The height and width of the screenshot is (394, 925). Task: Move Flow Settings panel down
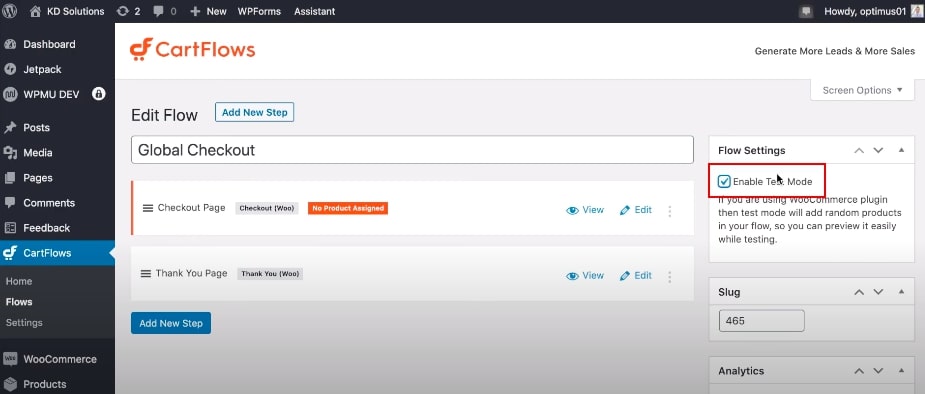click(878, 150)
